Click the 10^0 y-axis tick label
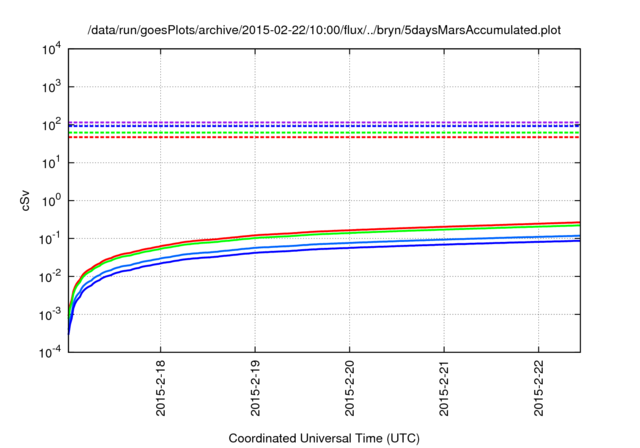Screen dimensions: 640x448 (52, 201)
